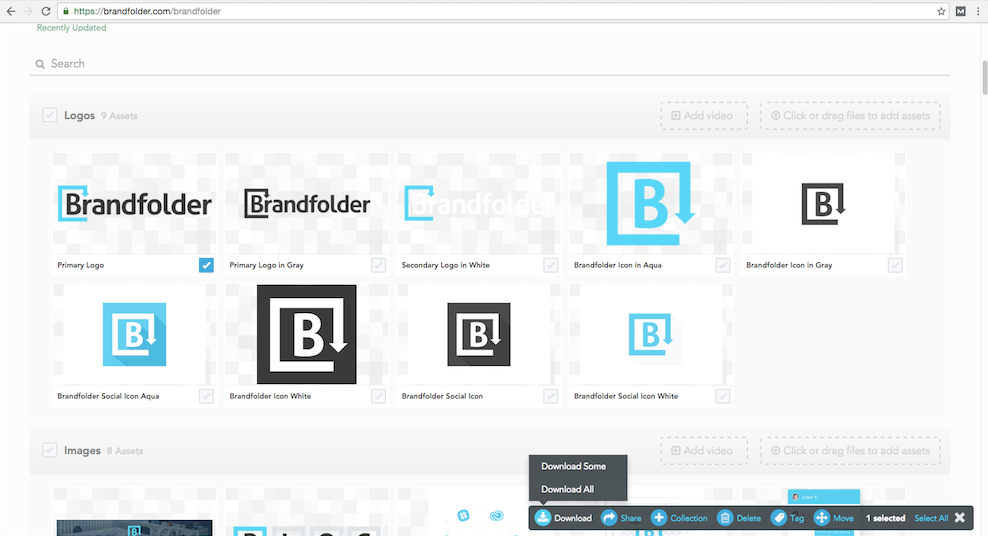Open the Brandfolder Icon White thumbnail
The image size is (988, 536).
[306, 334]
